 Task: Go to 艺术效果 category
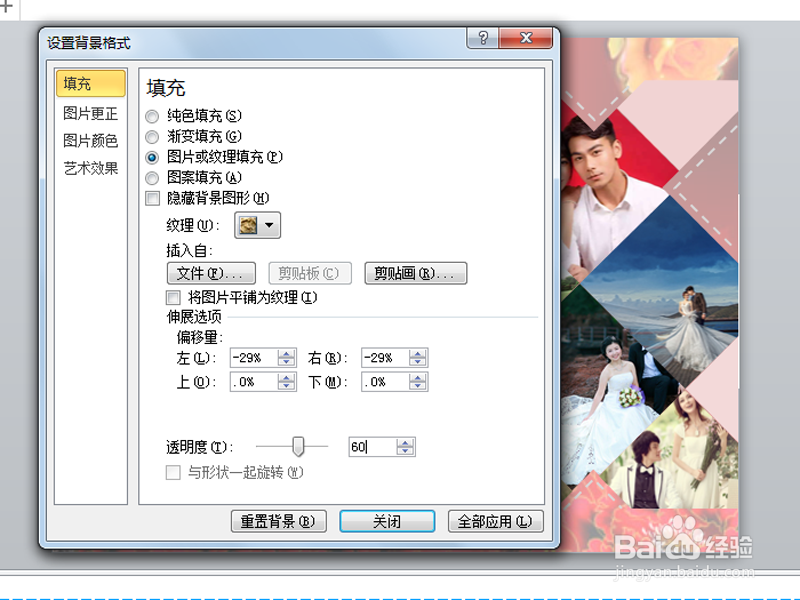point(90,168)
